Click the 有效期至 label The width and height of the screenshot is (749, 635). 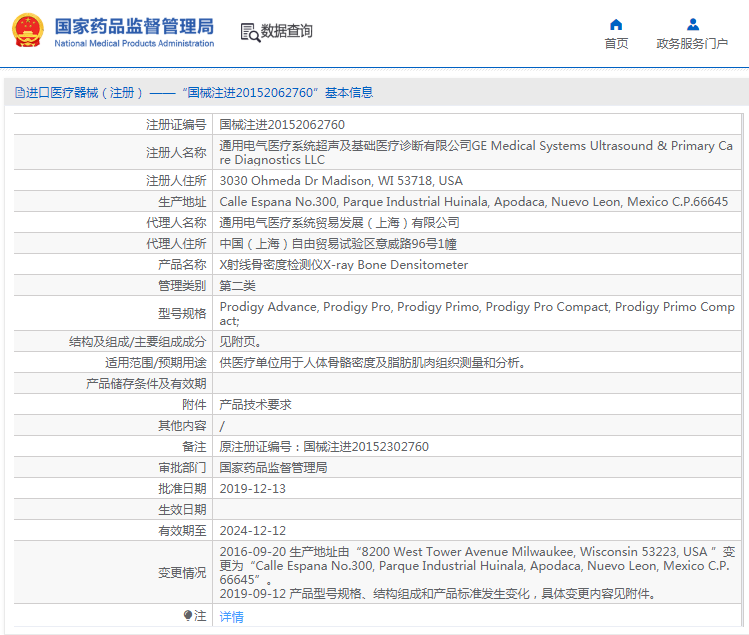tap(182, 531)
